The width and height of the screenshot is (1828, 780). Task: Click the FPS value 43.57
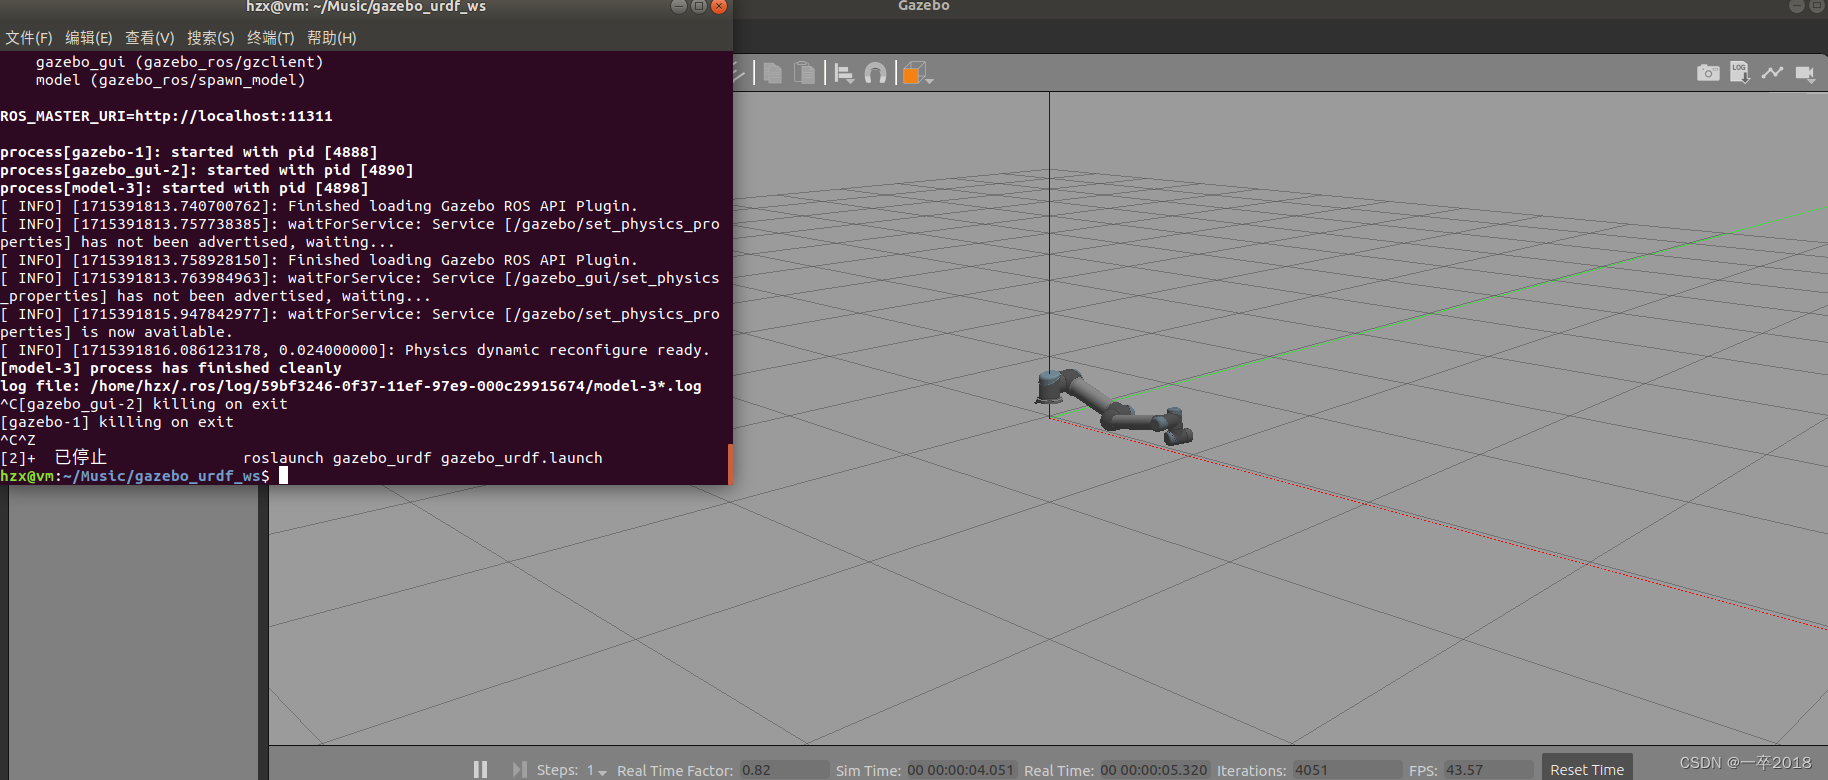(x=1487, y=770)
